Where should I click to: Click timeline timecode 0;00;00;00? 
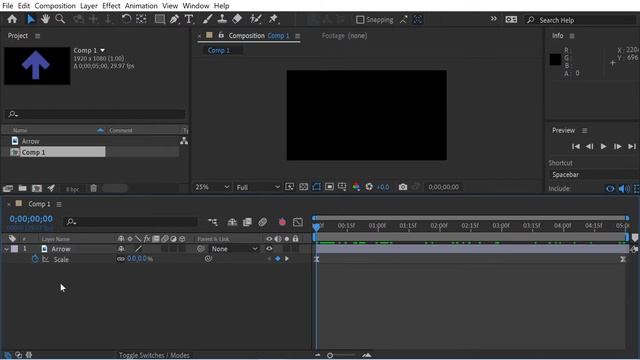31,219
